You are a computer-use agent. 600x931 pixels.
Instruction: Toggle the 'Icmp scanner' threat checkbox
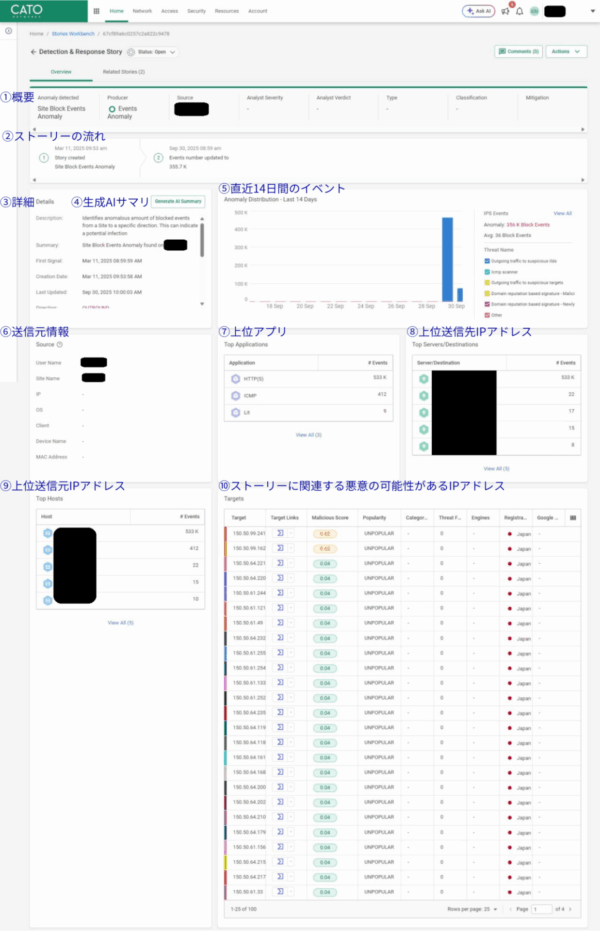486,272
